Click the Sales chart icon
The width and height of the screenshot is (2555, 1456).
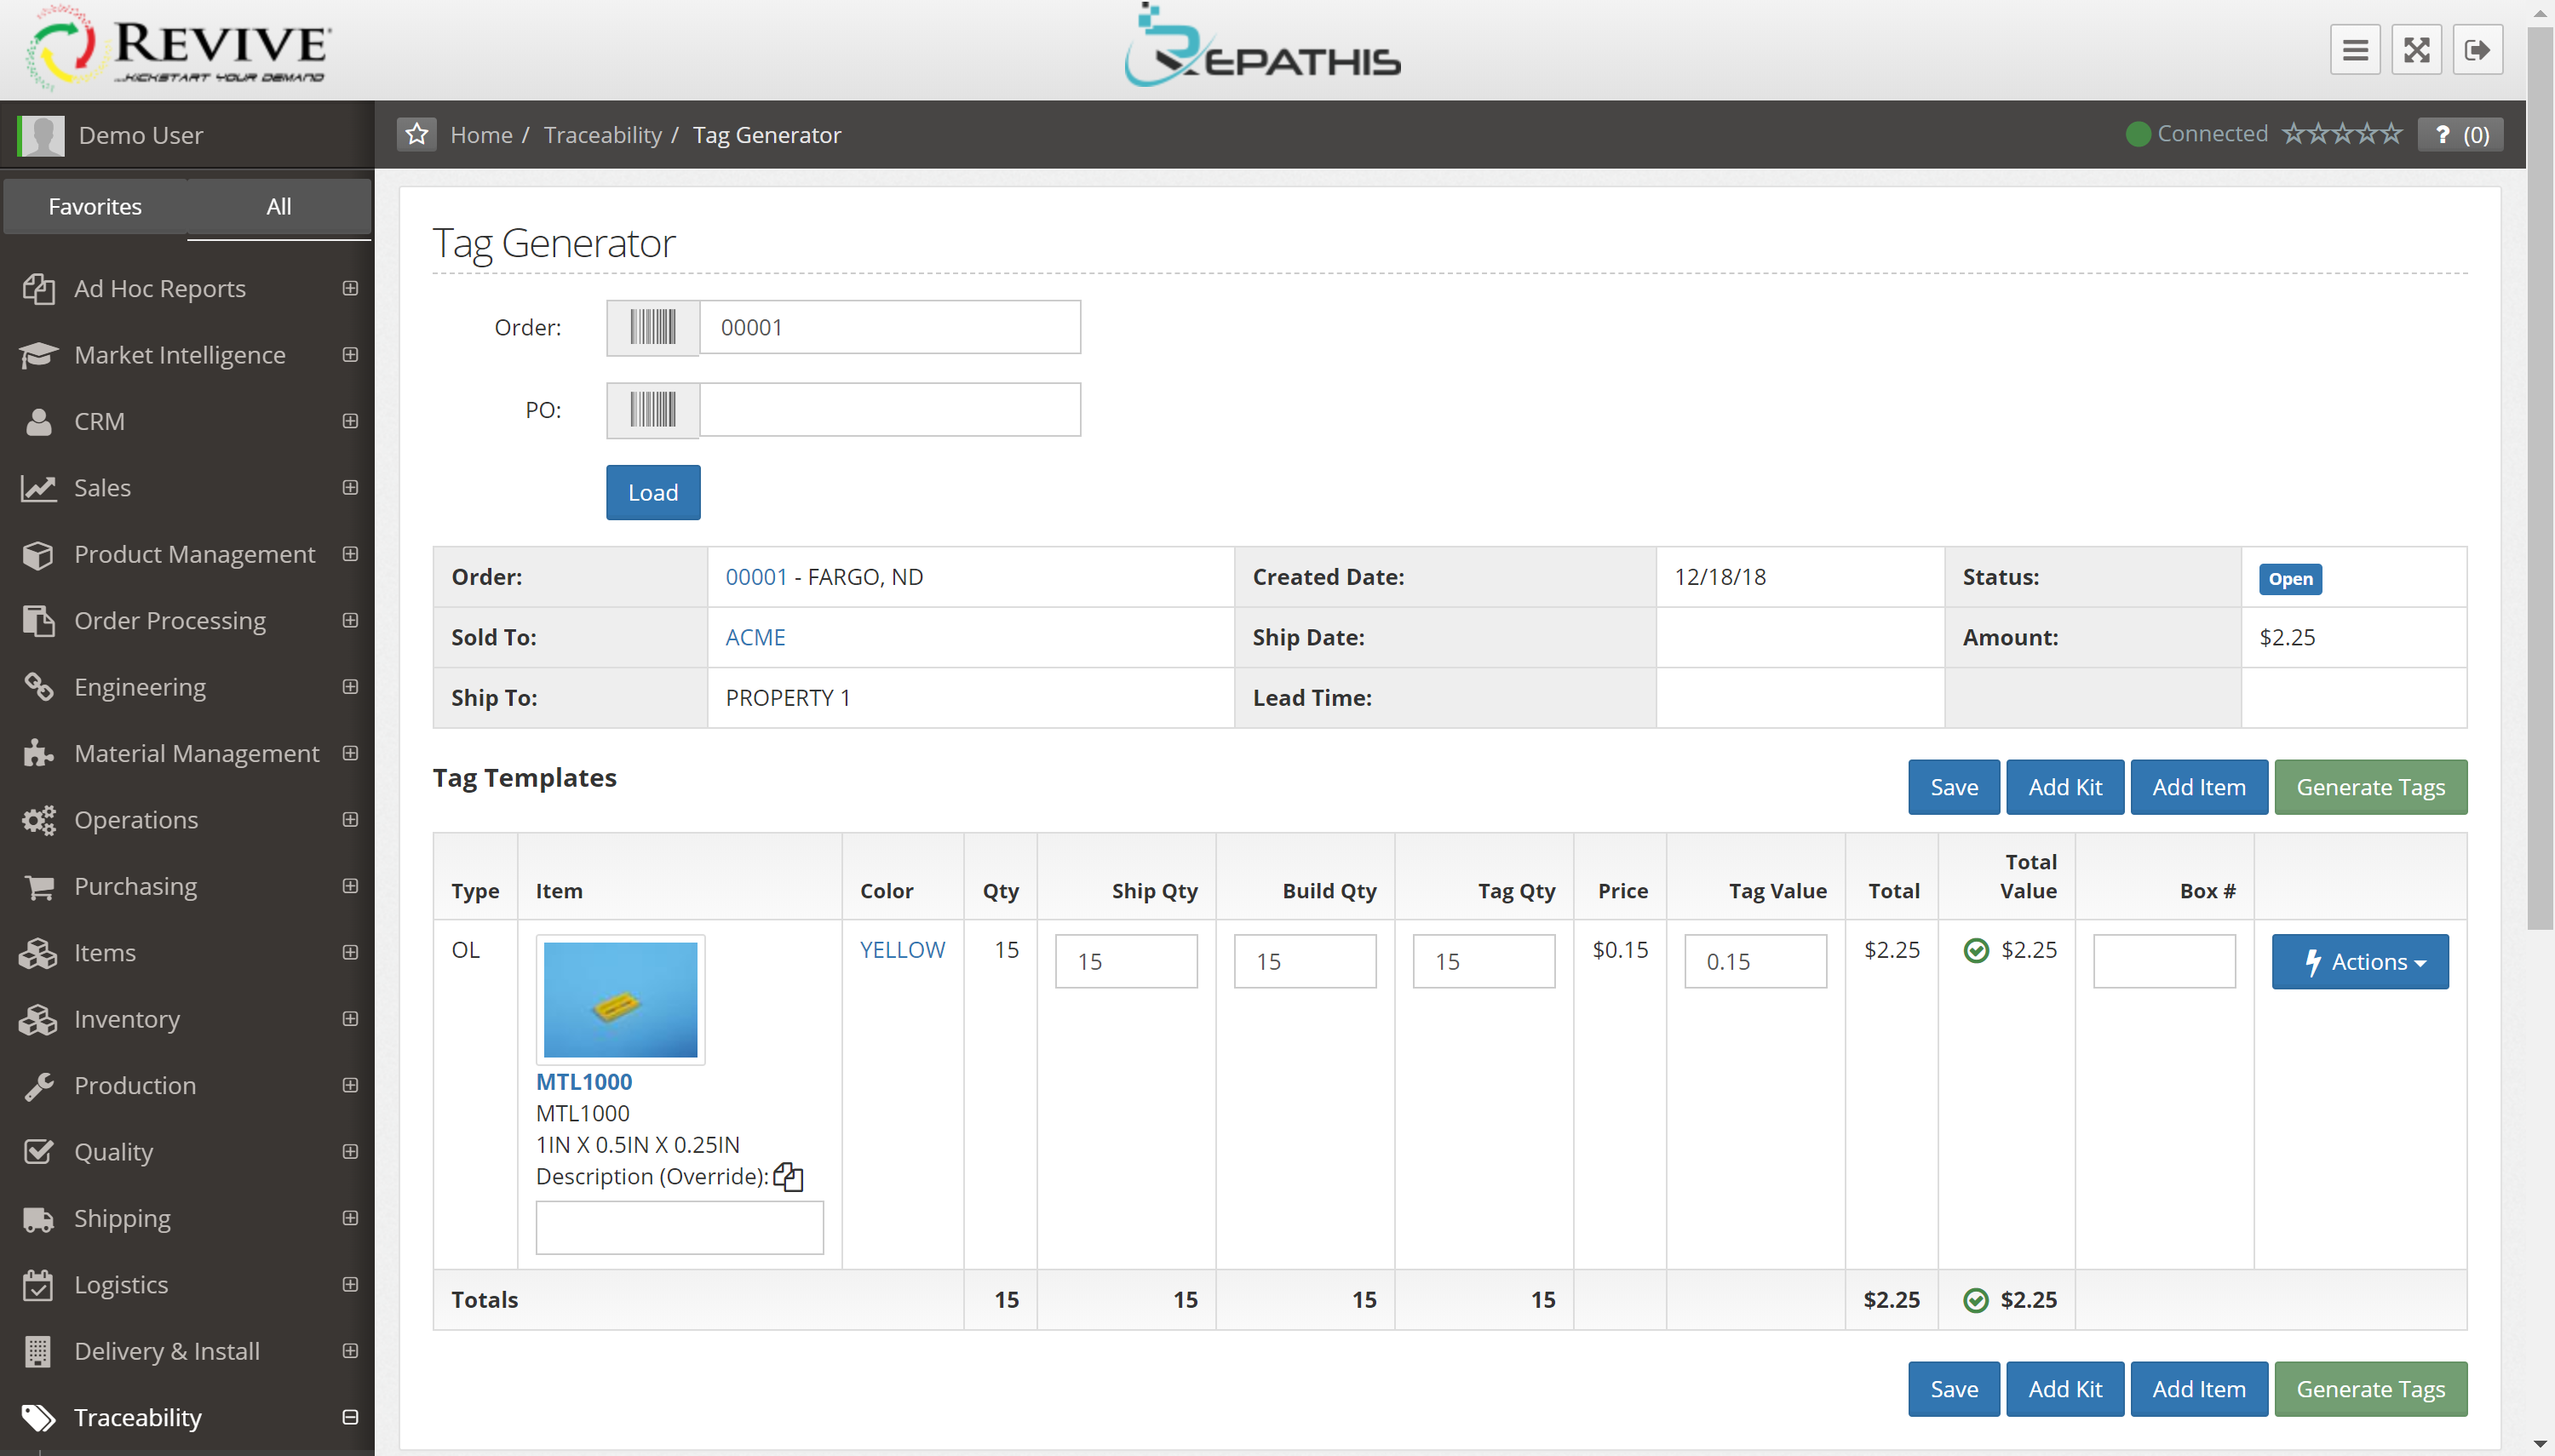(x=38, y=488)
